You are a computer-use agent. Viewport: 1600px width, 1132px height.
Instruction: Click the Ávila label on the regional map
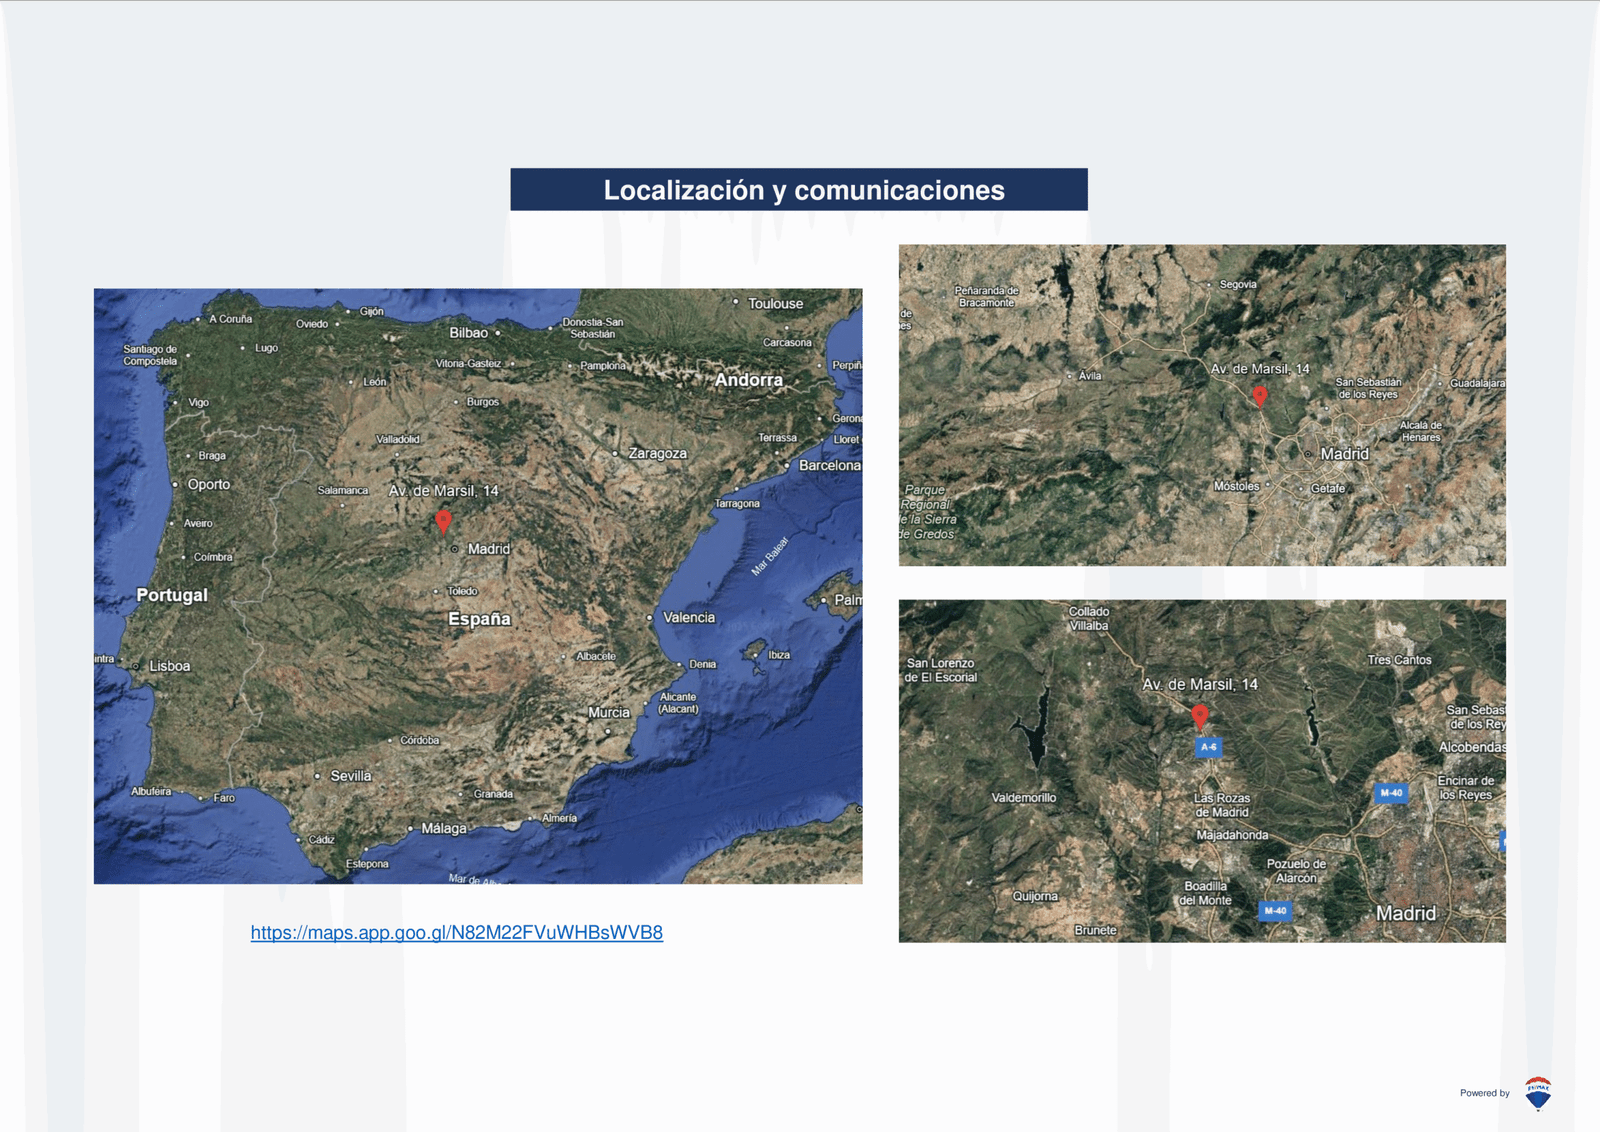tap(1090, 376)
